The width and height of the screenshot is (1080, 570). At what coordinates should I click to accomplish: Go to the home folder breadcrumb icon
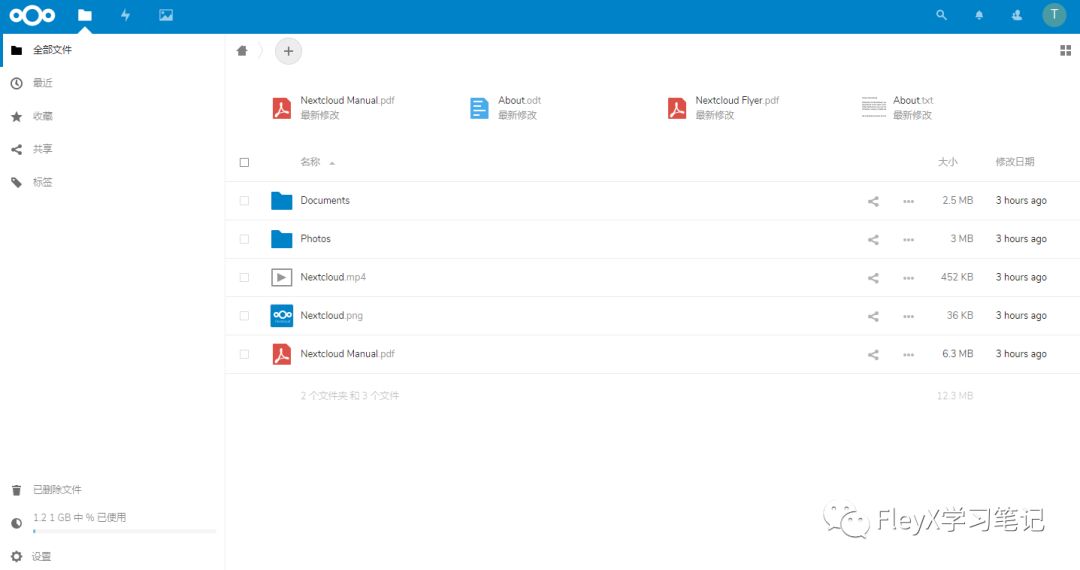tap(242, 51)
